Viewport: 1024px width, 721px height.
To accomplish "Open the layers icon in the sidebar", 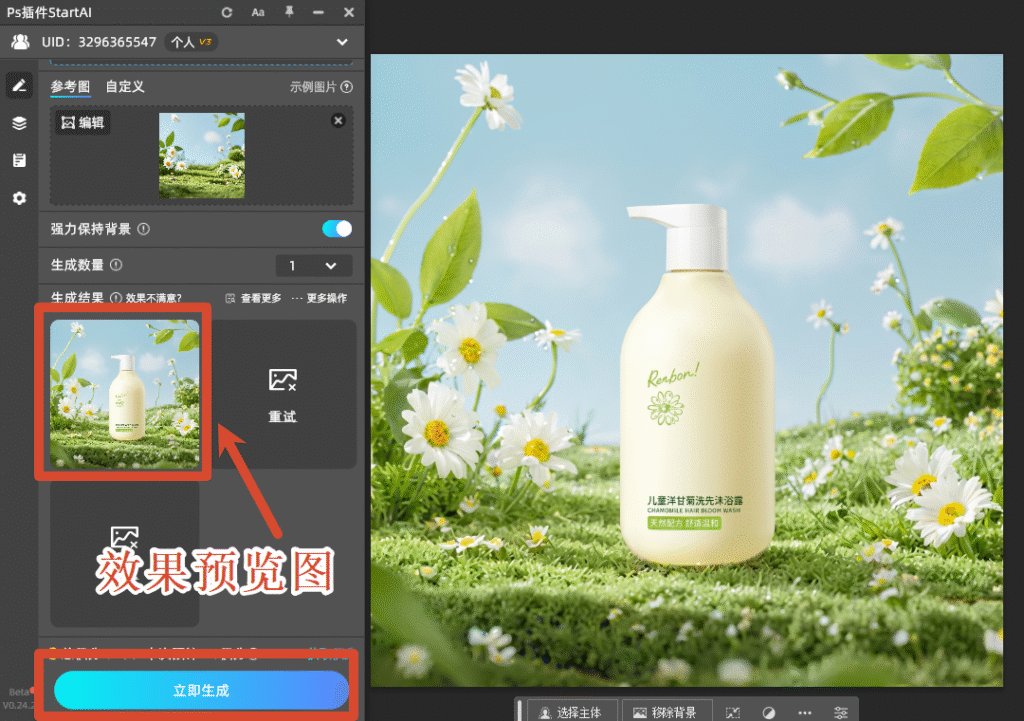I will pos(19,123).
